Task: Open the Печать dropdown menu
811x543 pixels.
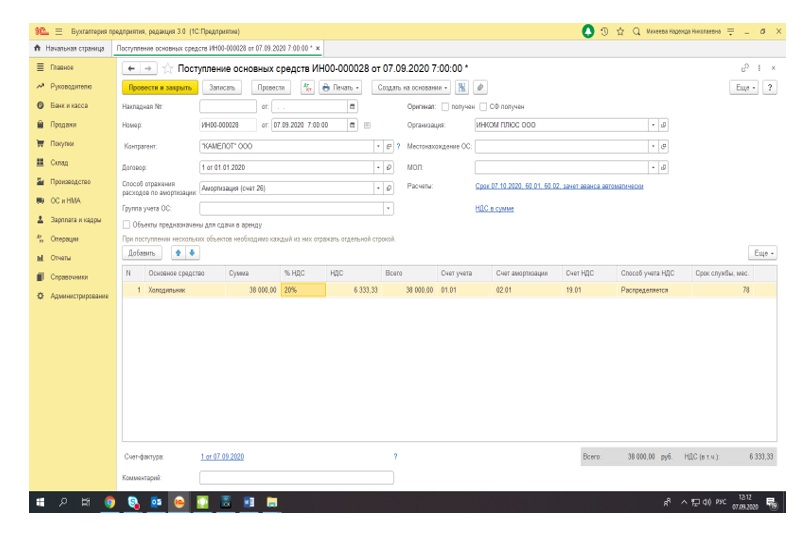Action: [342, 87]
